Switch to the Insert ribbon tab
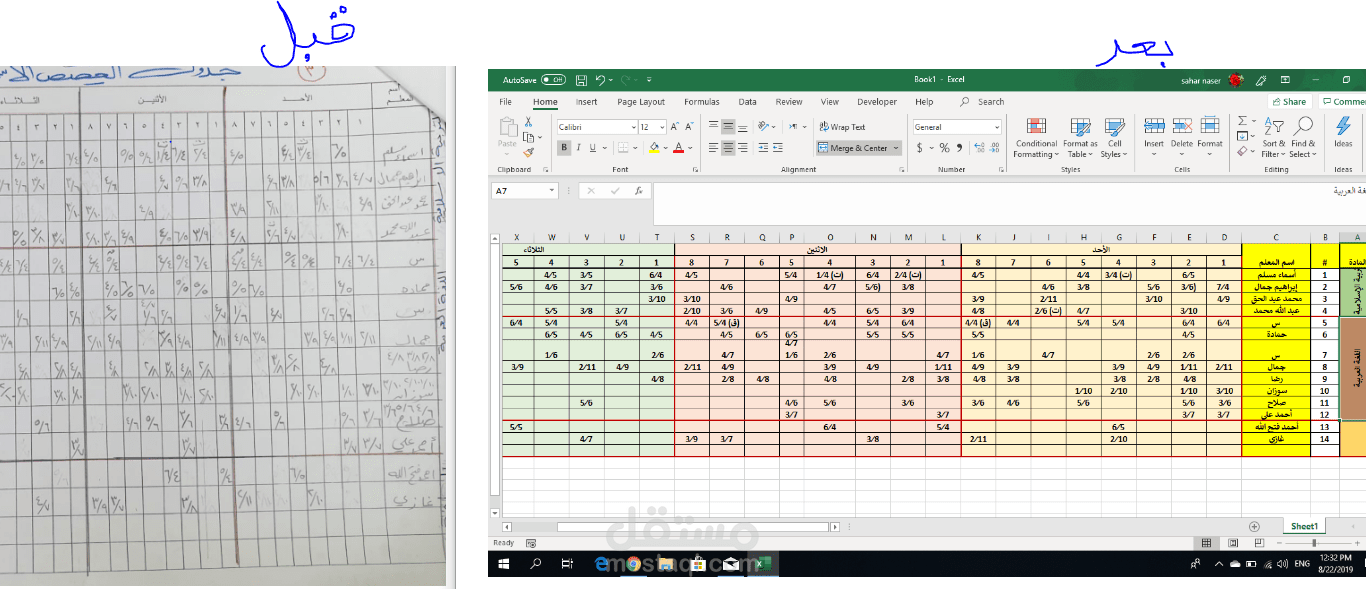Image resolution: width=1366 pixels, height=589 pixels. pos(586,102)
